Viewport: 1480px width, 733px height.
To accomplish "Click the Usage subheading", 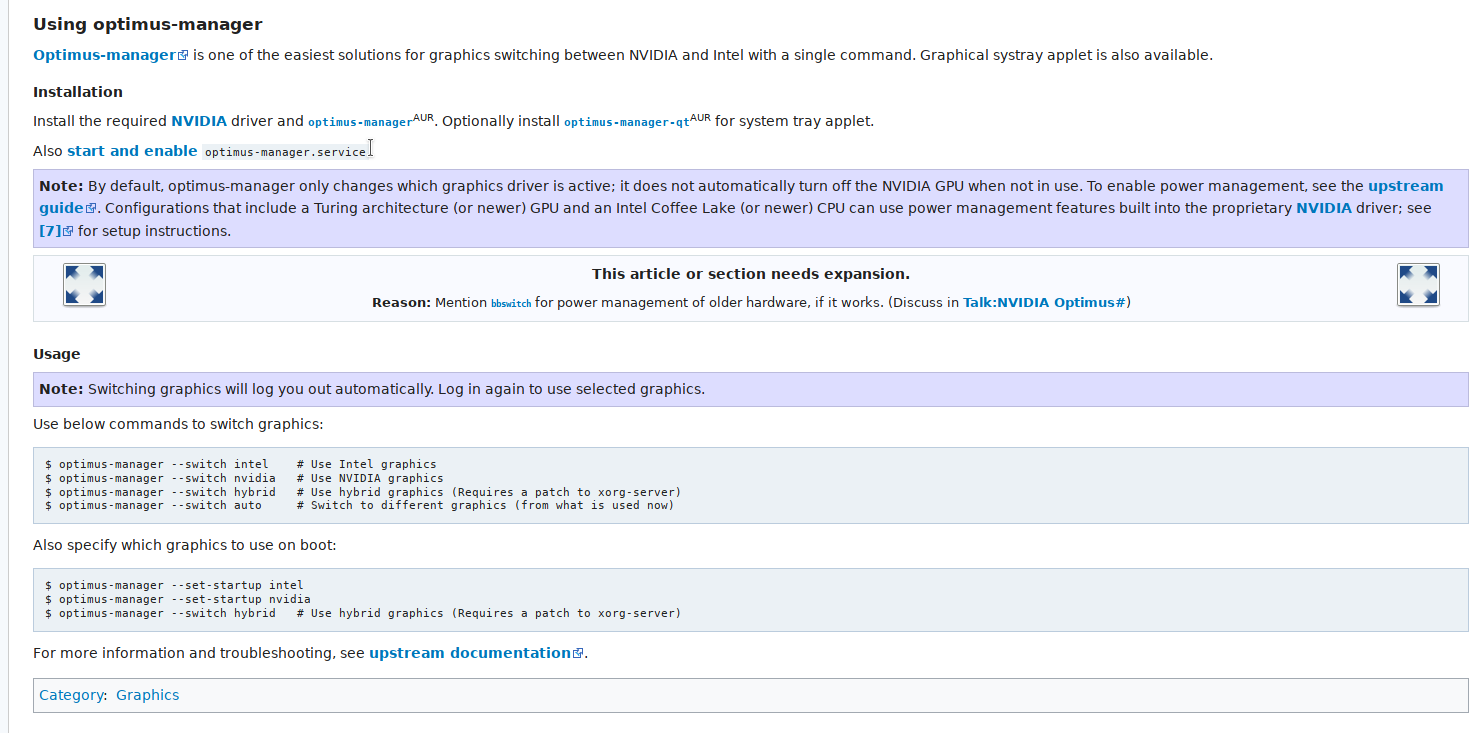I will pos(56,354).
